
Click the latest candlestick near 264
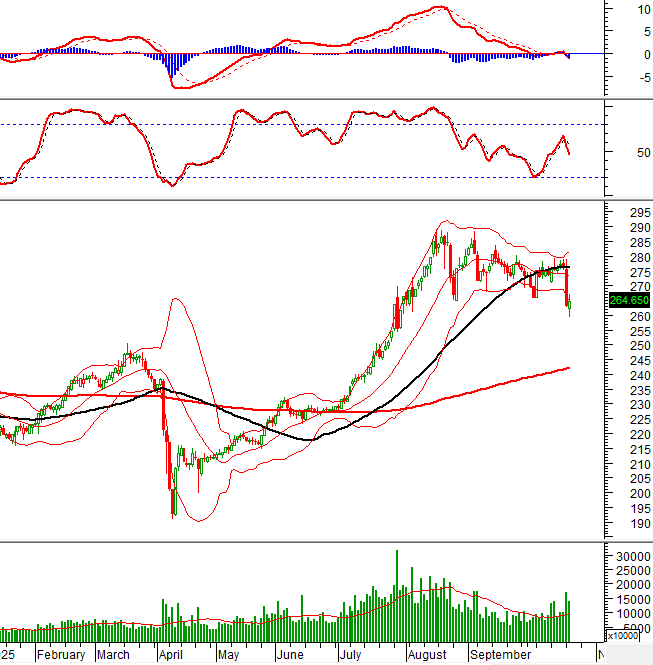[570, 306]
